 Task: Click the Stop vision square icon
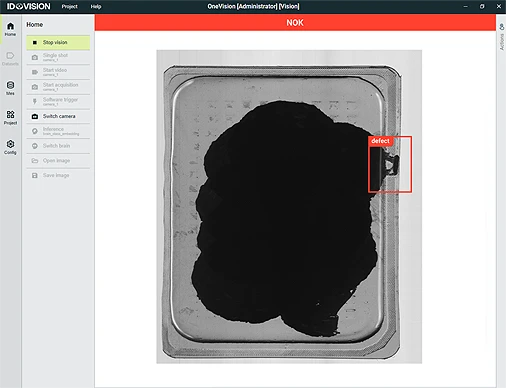pyautogui.click(x=35, y=43)
